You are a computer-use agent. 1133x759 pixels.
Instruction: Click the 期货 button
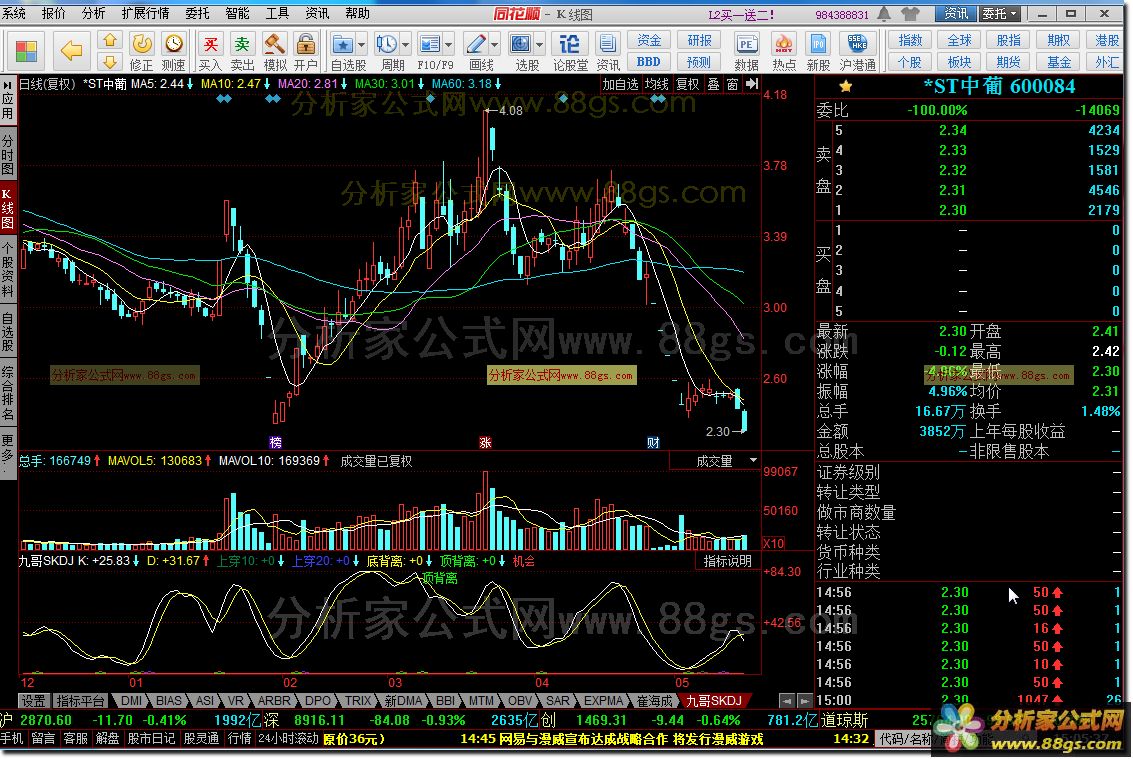pyautogui.click(x=1009, y=62)
